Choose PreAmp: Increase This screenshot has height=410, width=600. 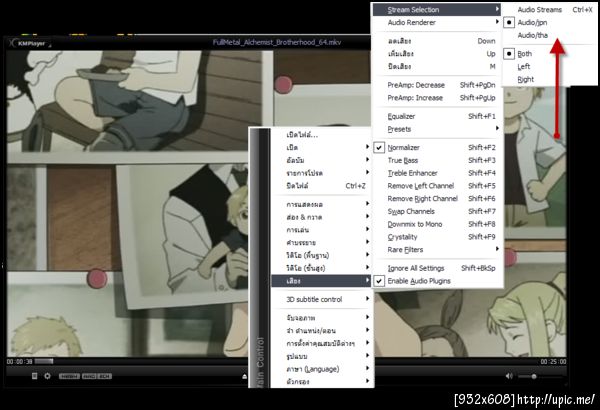[x=437, y=98]
